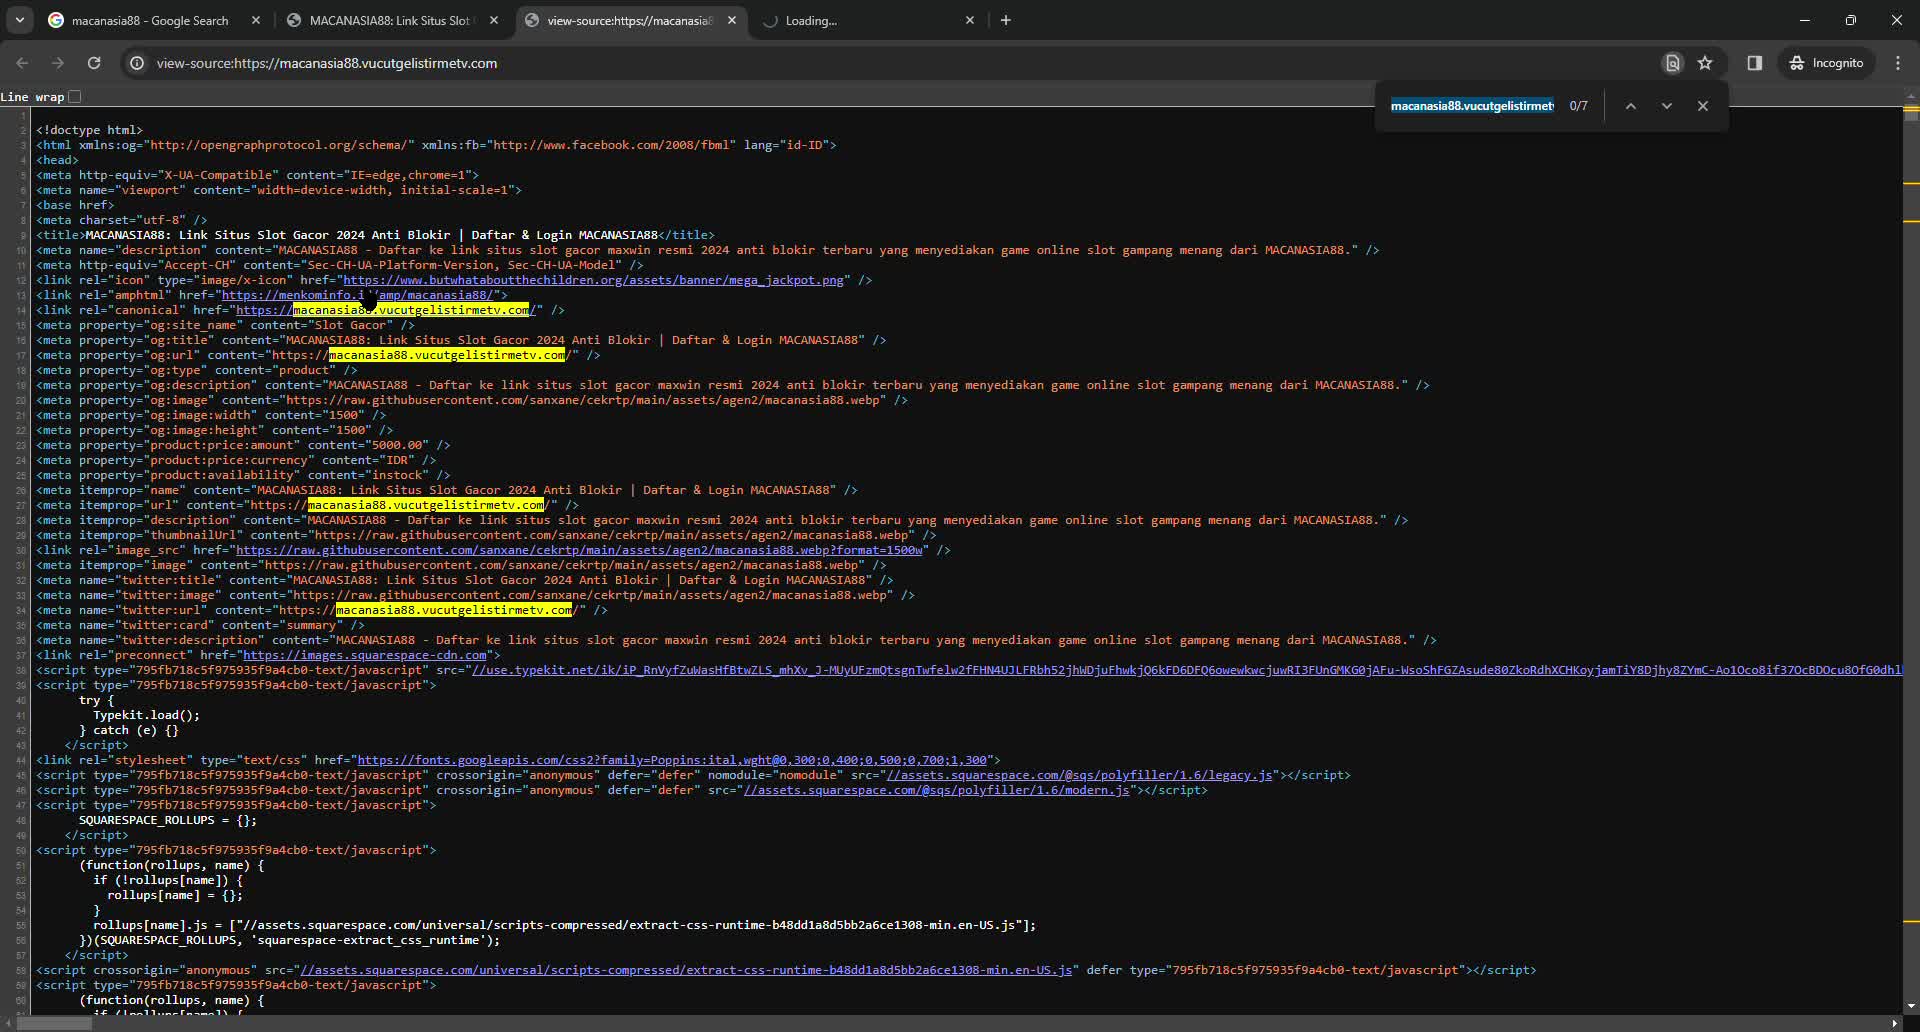Open the polyfiller modern.js link
The height and width of the screenshot is (1032, 1920).
937,790
